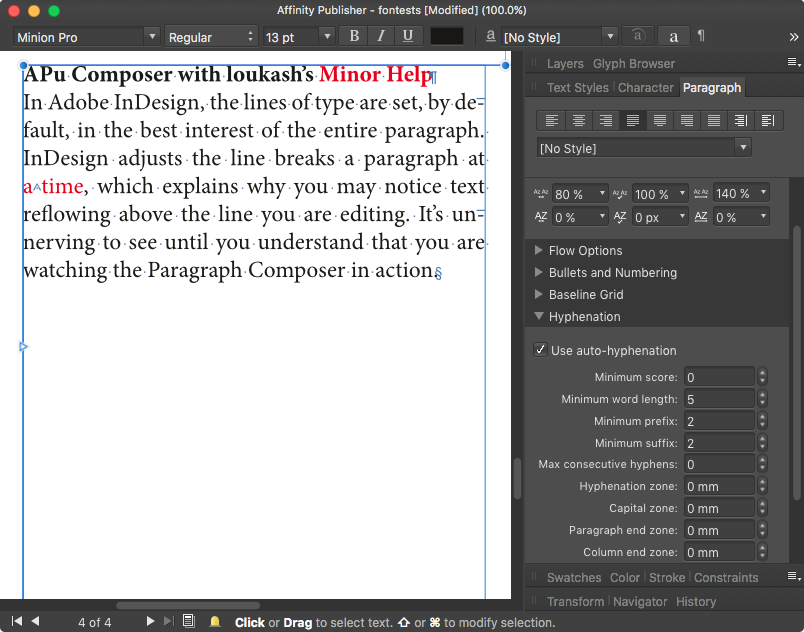The height and width of the screenshot is (632, 804).
Task: Switch to the Text Styles tab
Action: (577, 88)
